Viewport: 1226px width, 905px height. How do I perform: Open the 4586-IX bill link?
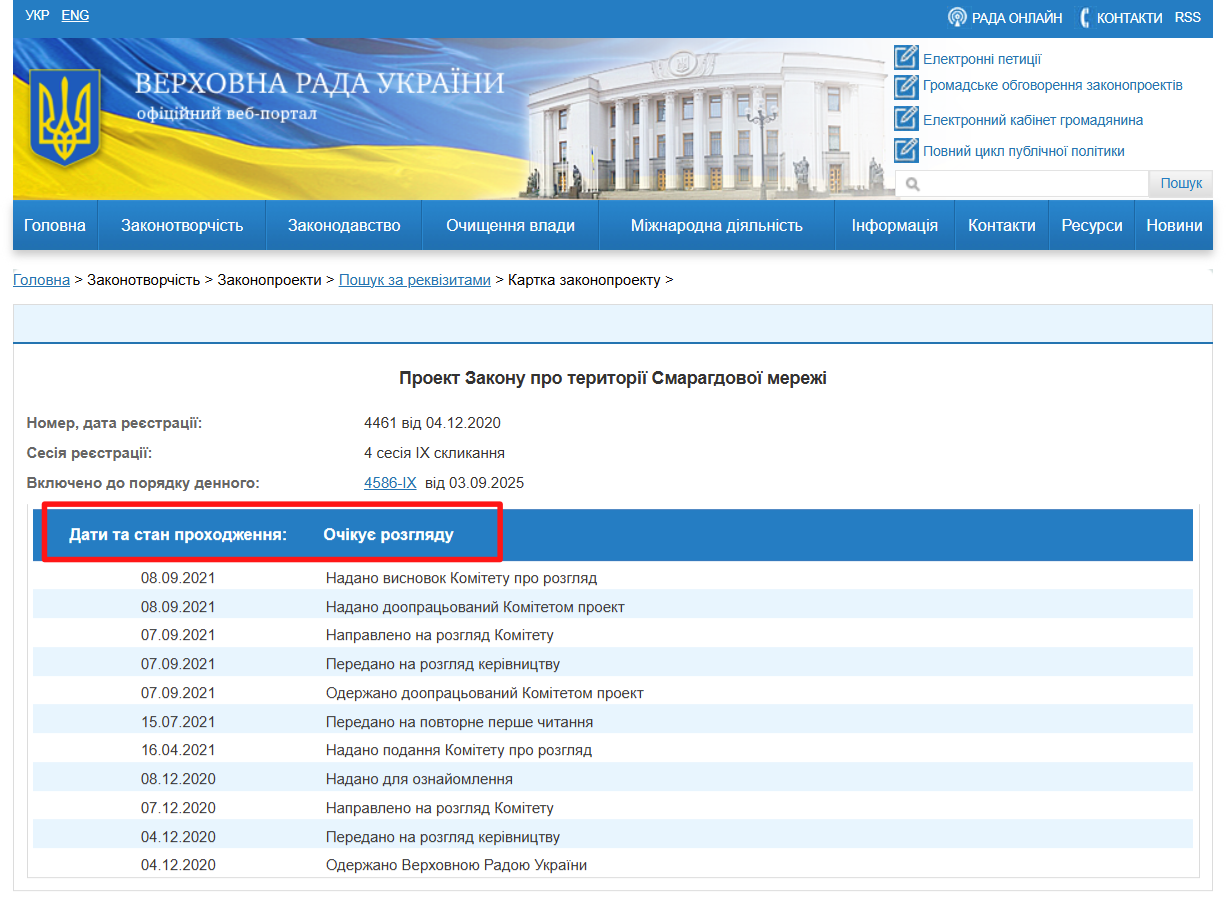[389, 482]
